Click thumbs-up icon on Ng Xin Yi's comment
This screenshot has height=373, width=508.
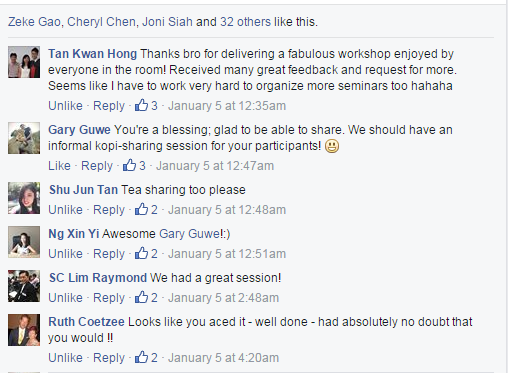point(141,253)
